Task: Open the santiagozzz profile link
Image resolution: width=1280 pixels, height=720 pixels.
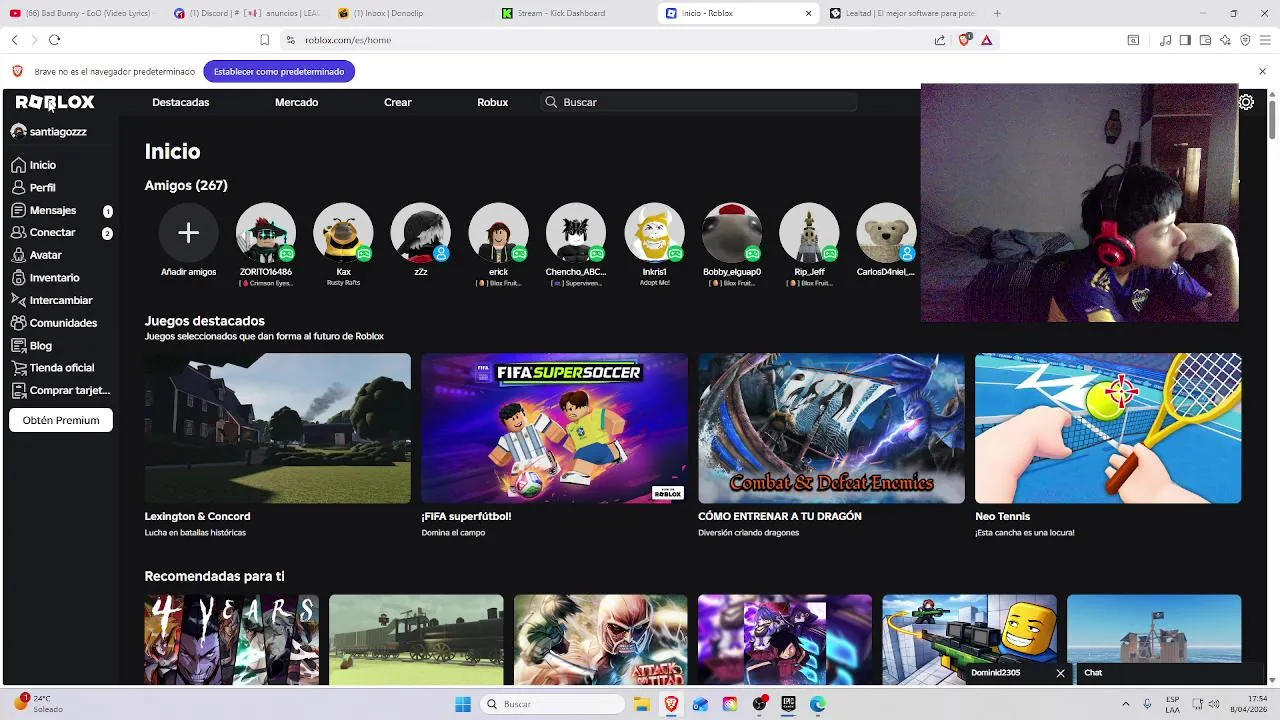Action: pyautogui.click(x=49, y=132)
